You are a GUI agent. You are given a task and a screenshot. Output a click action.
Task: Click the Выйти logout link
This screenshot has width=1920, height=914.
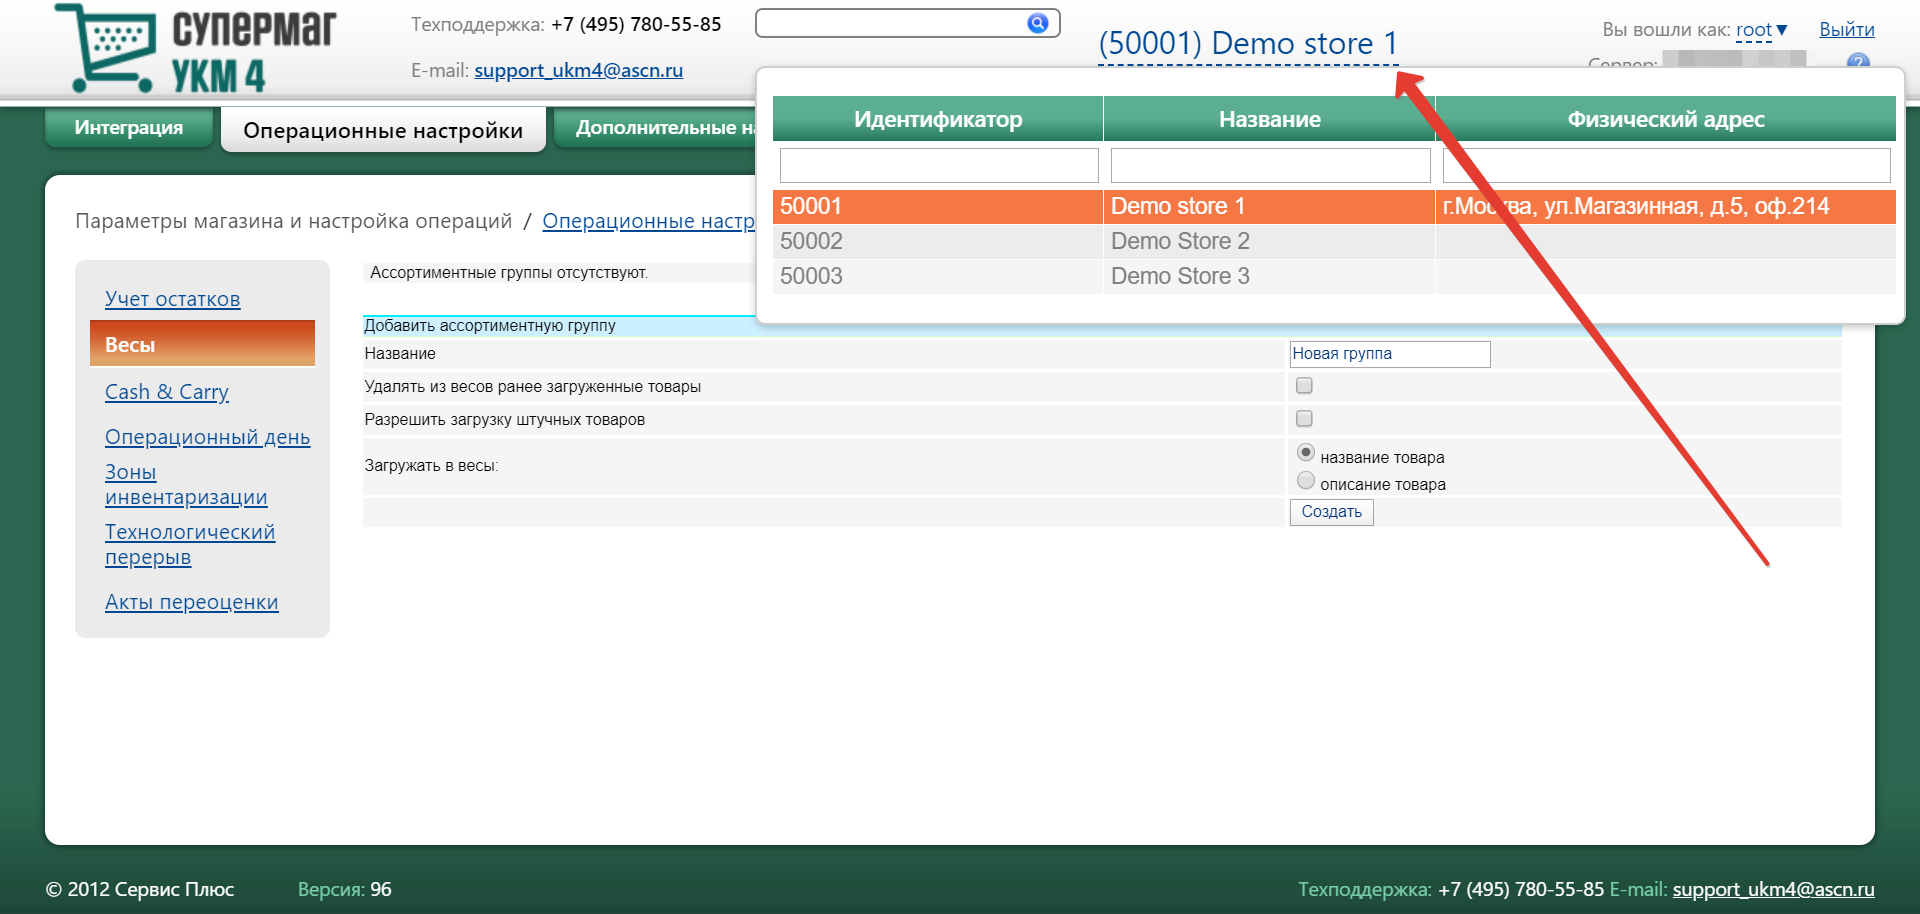click(x=1846, y=30)
